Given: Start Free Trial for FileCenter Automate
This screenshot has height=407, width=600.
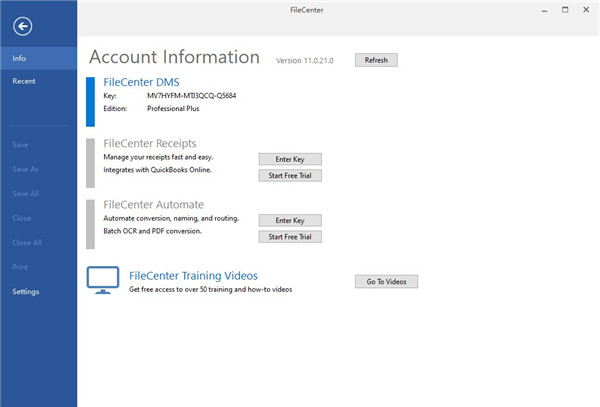Looking at the screenshot, I should [290, 237].
